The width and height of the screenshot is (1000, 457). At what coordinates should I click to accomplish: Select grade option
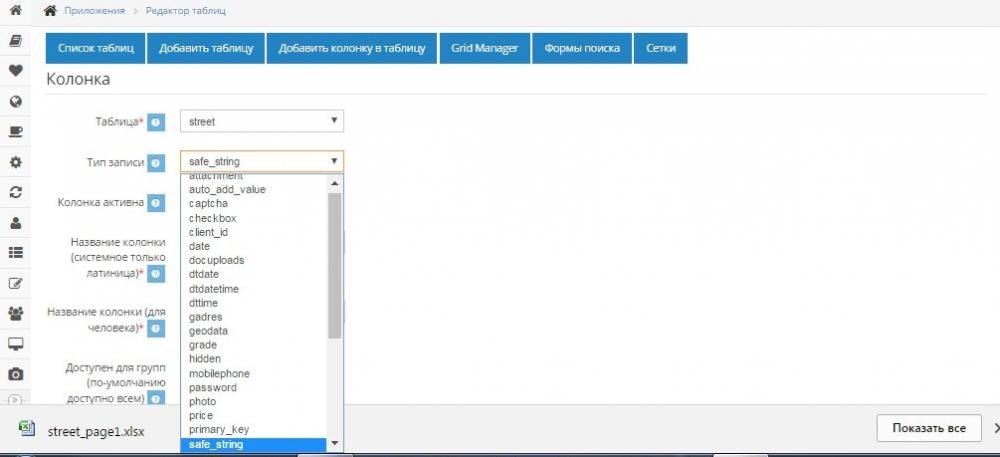coord(254,345)
